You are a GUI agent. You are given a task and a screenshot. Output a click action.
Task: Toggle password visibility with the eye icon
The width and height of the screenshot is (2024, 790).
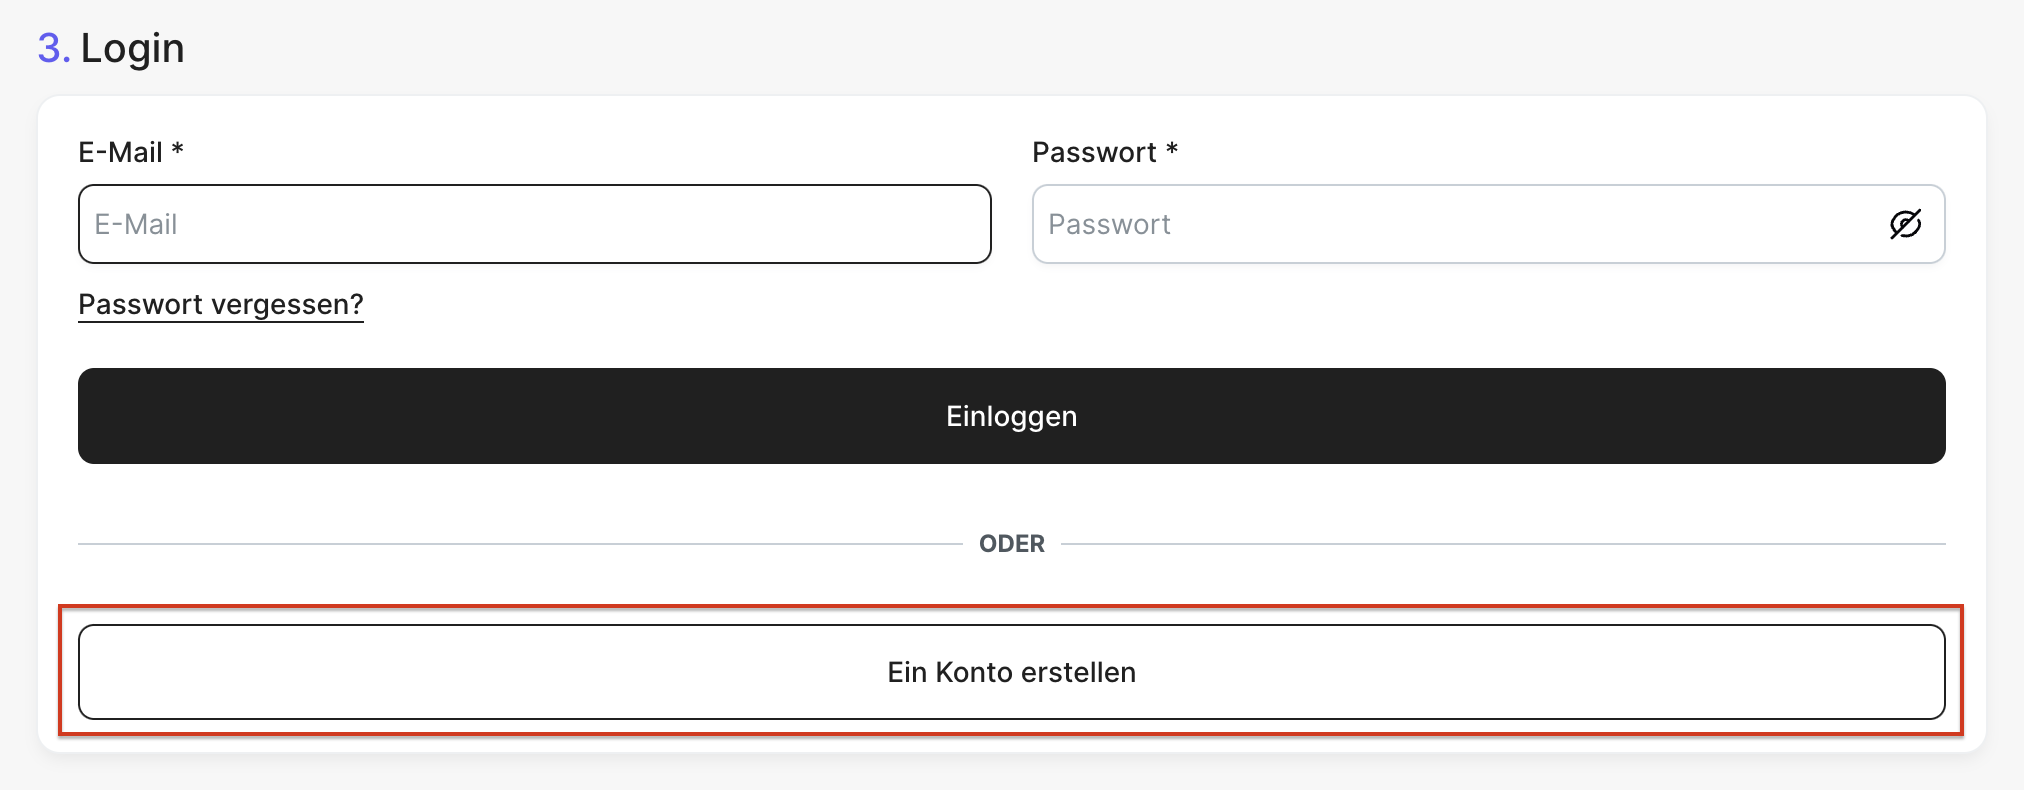click(x=1905, y=224)
